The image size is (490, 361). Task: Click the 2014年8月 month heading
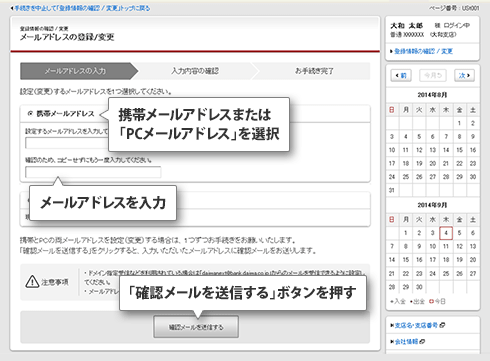[432, 95]
